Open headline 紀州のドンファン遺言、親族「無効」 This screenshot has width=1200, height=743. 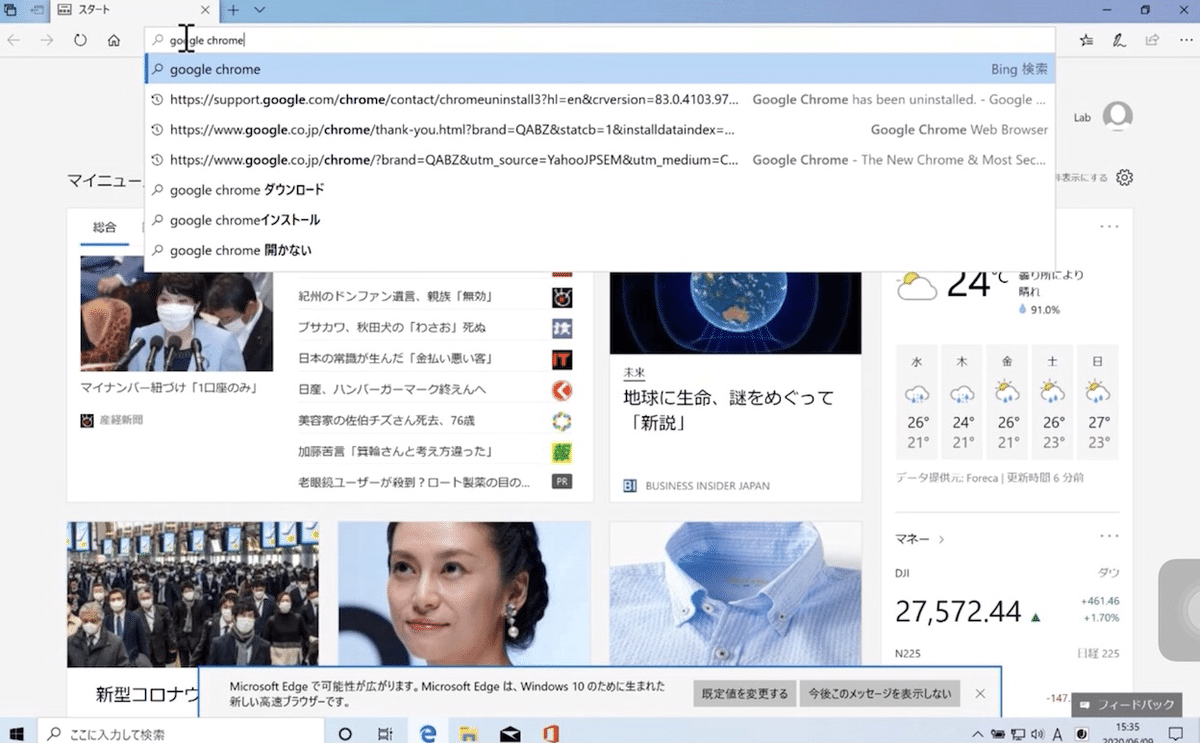click(x=396, y=297)
